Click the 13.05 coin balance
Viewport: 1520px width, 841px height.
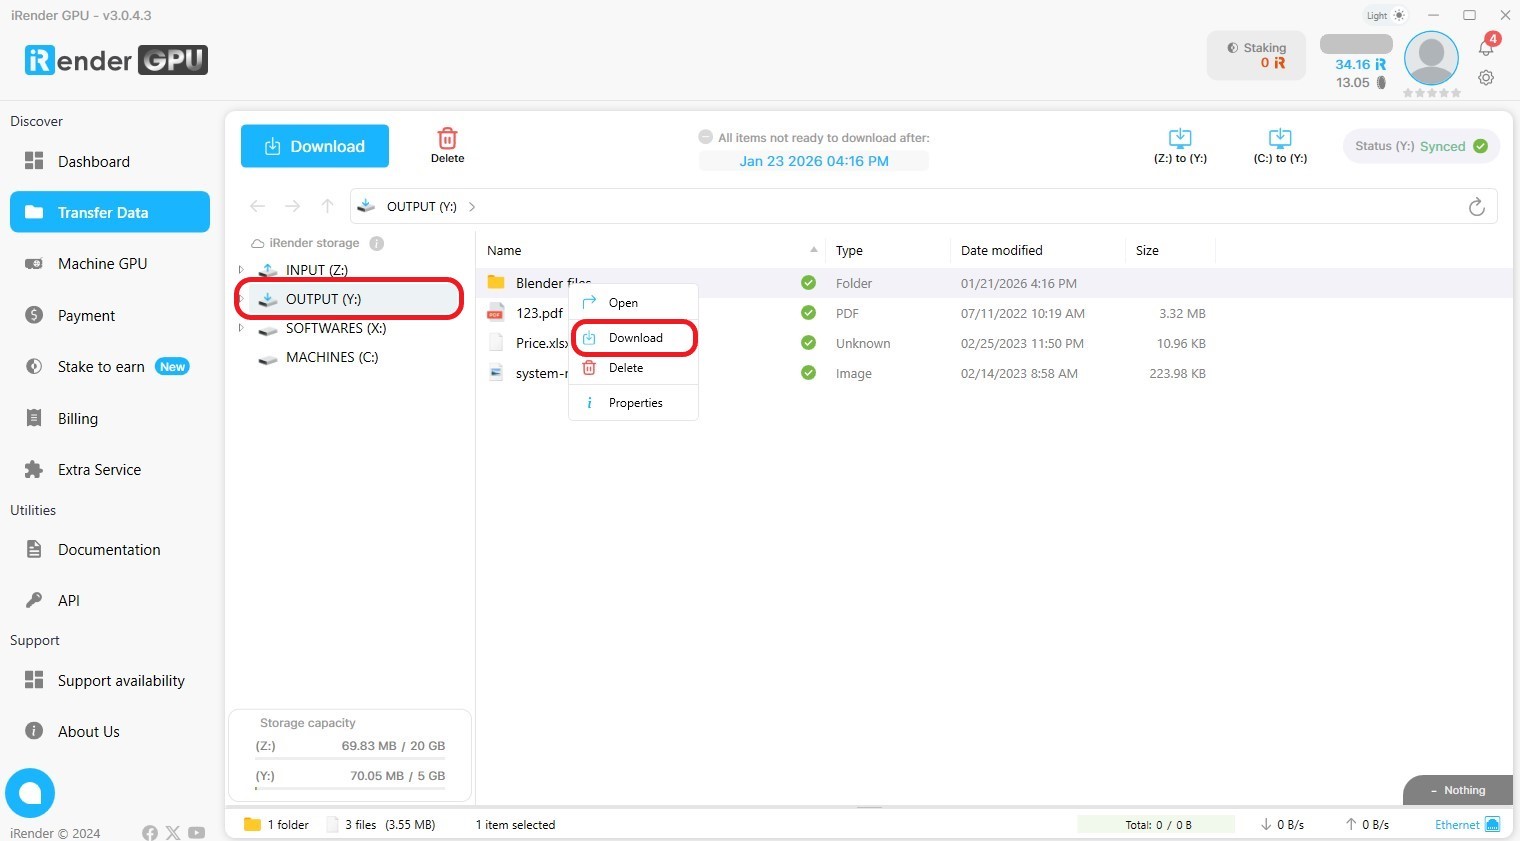click(1361, 83)
